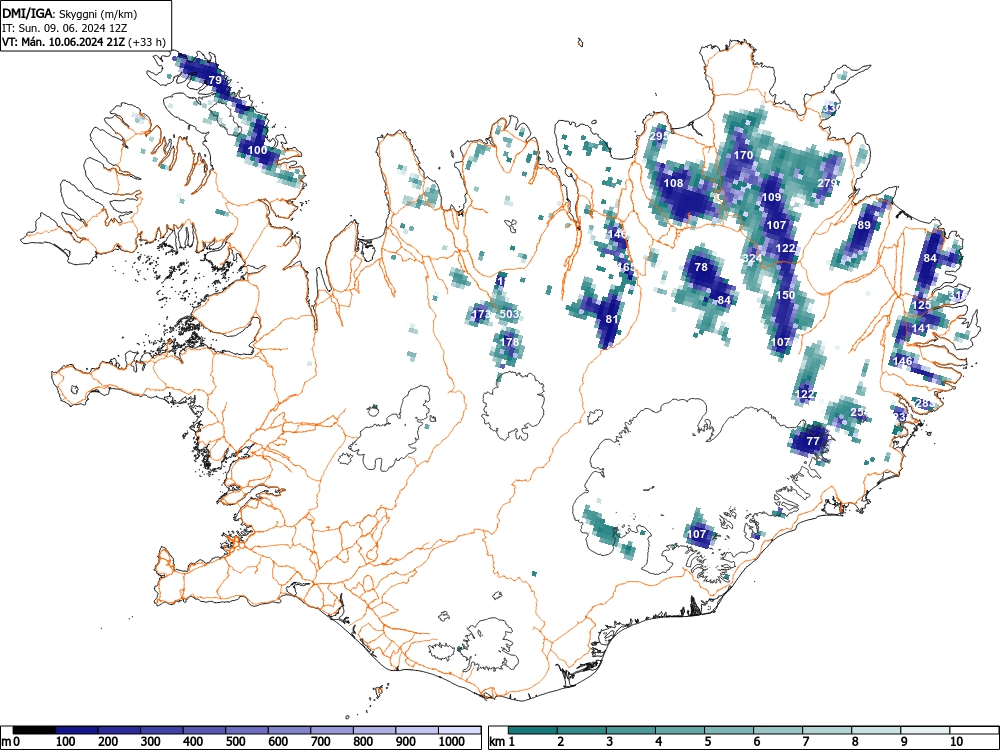
Task: Click the map value "141"
Action: click(x=922, y=328)
